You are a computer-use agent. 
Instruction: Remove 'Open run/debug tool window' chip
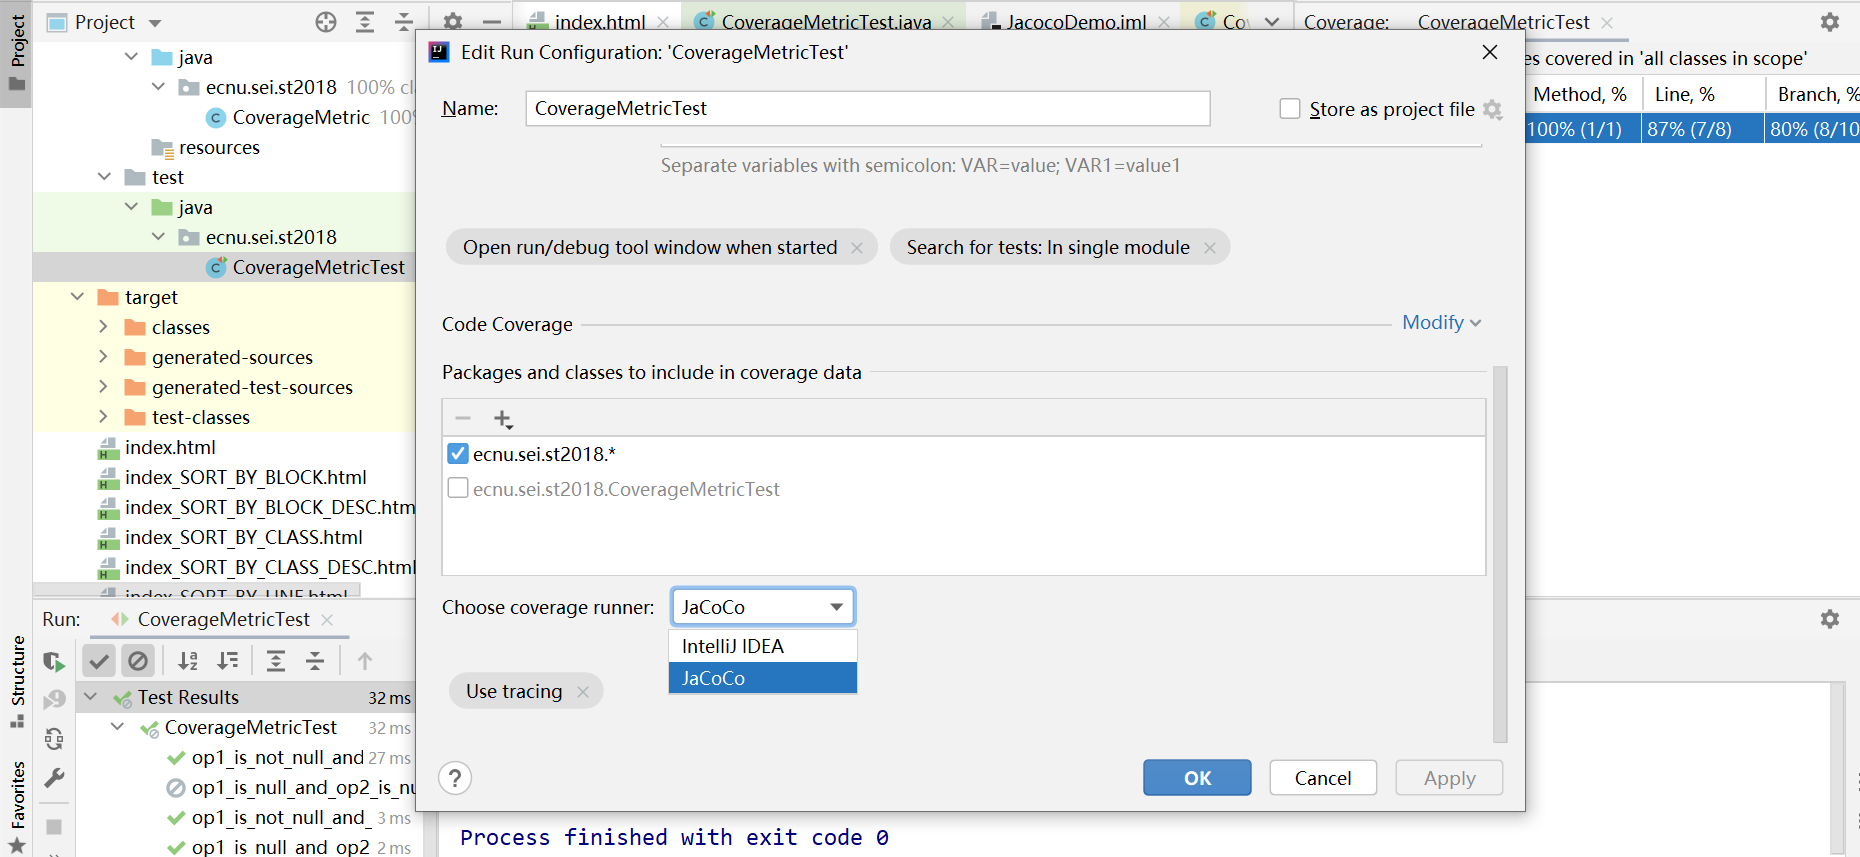pyautogui.click(x=857, y=248)
